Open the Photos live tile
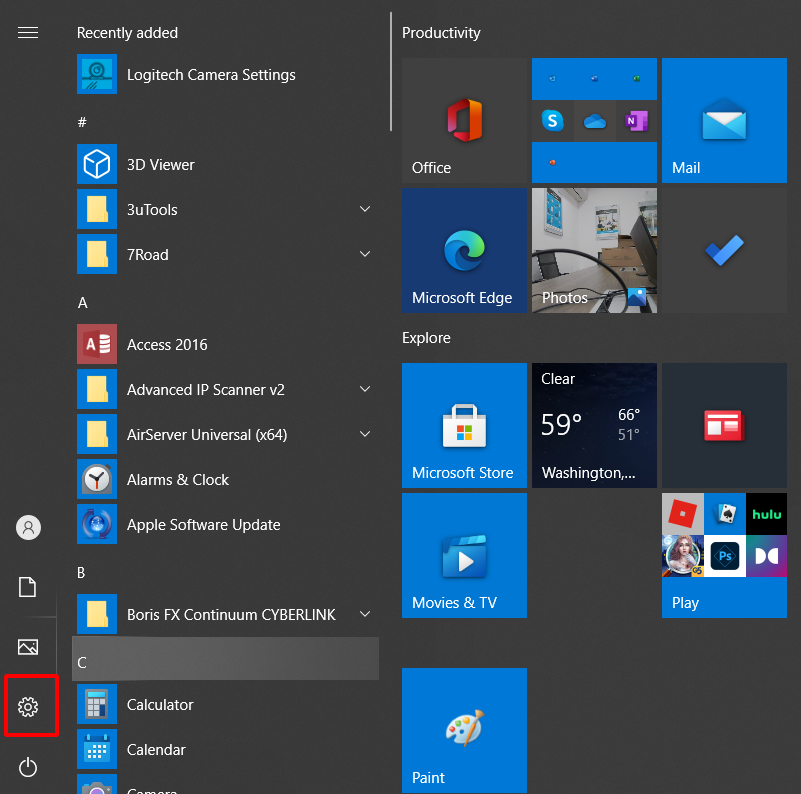 594,250
